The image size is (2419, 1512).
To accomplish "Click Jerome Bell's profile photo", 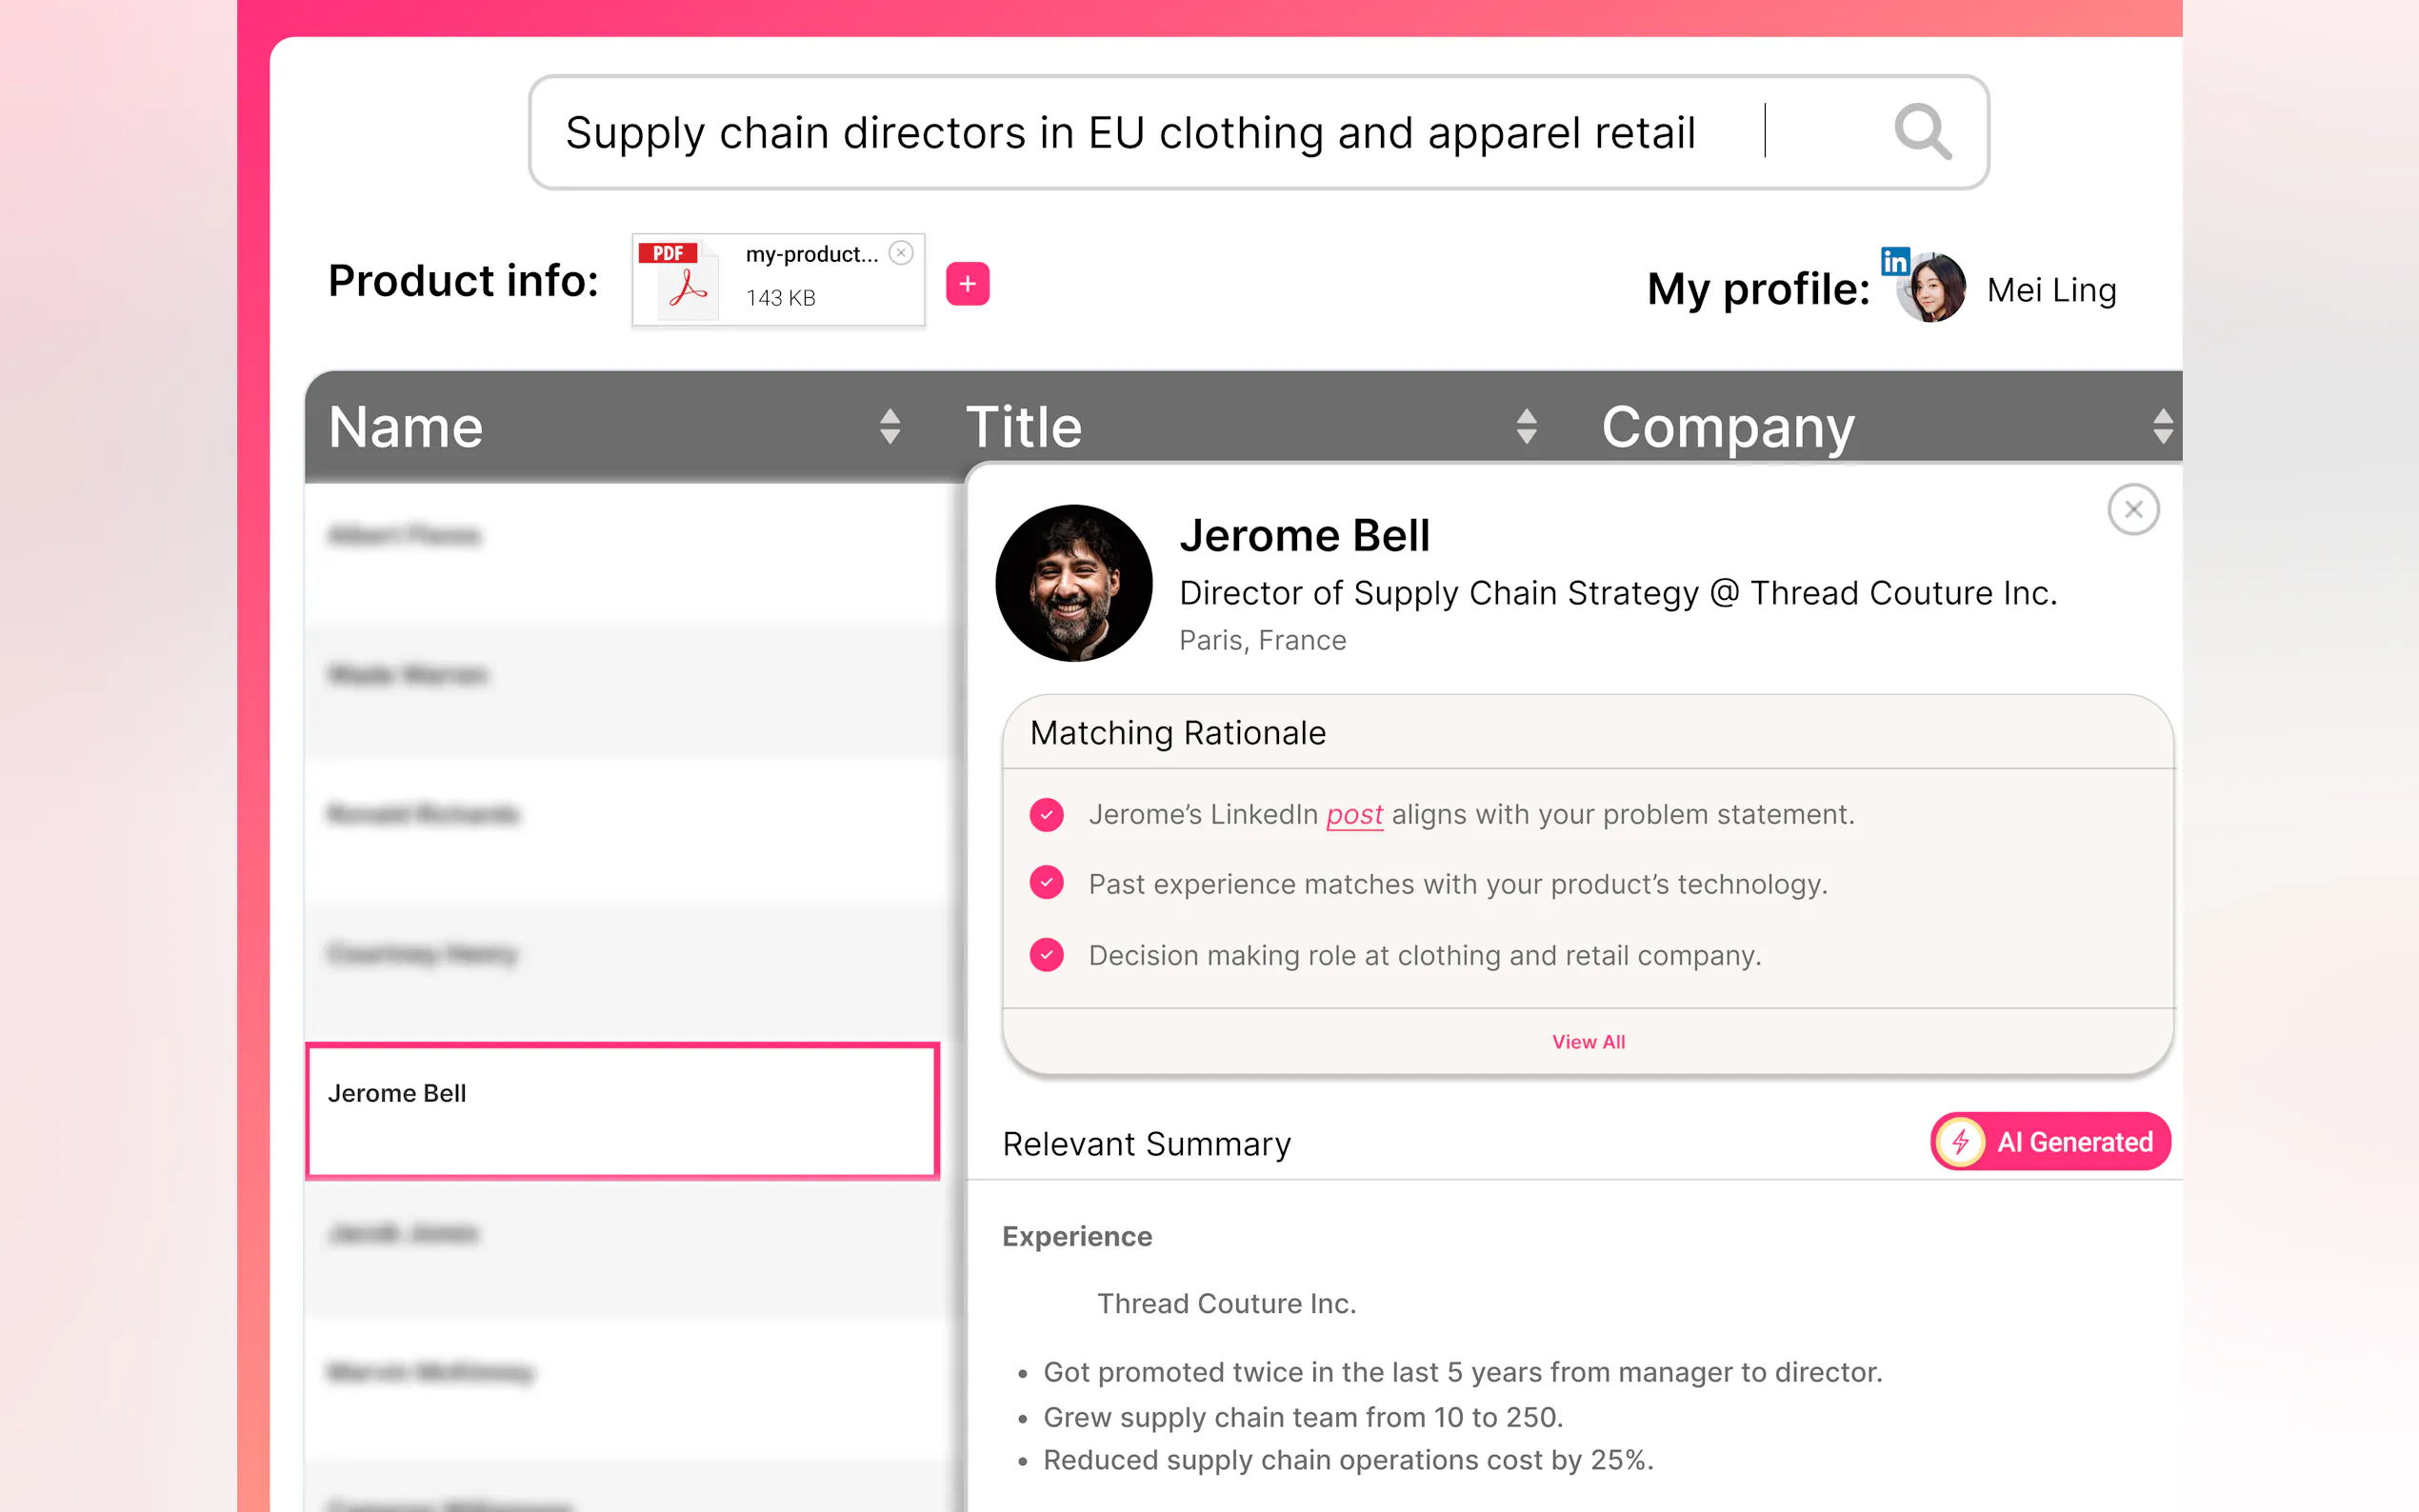I will click(1073, 583).
